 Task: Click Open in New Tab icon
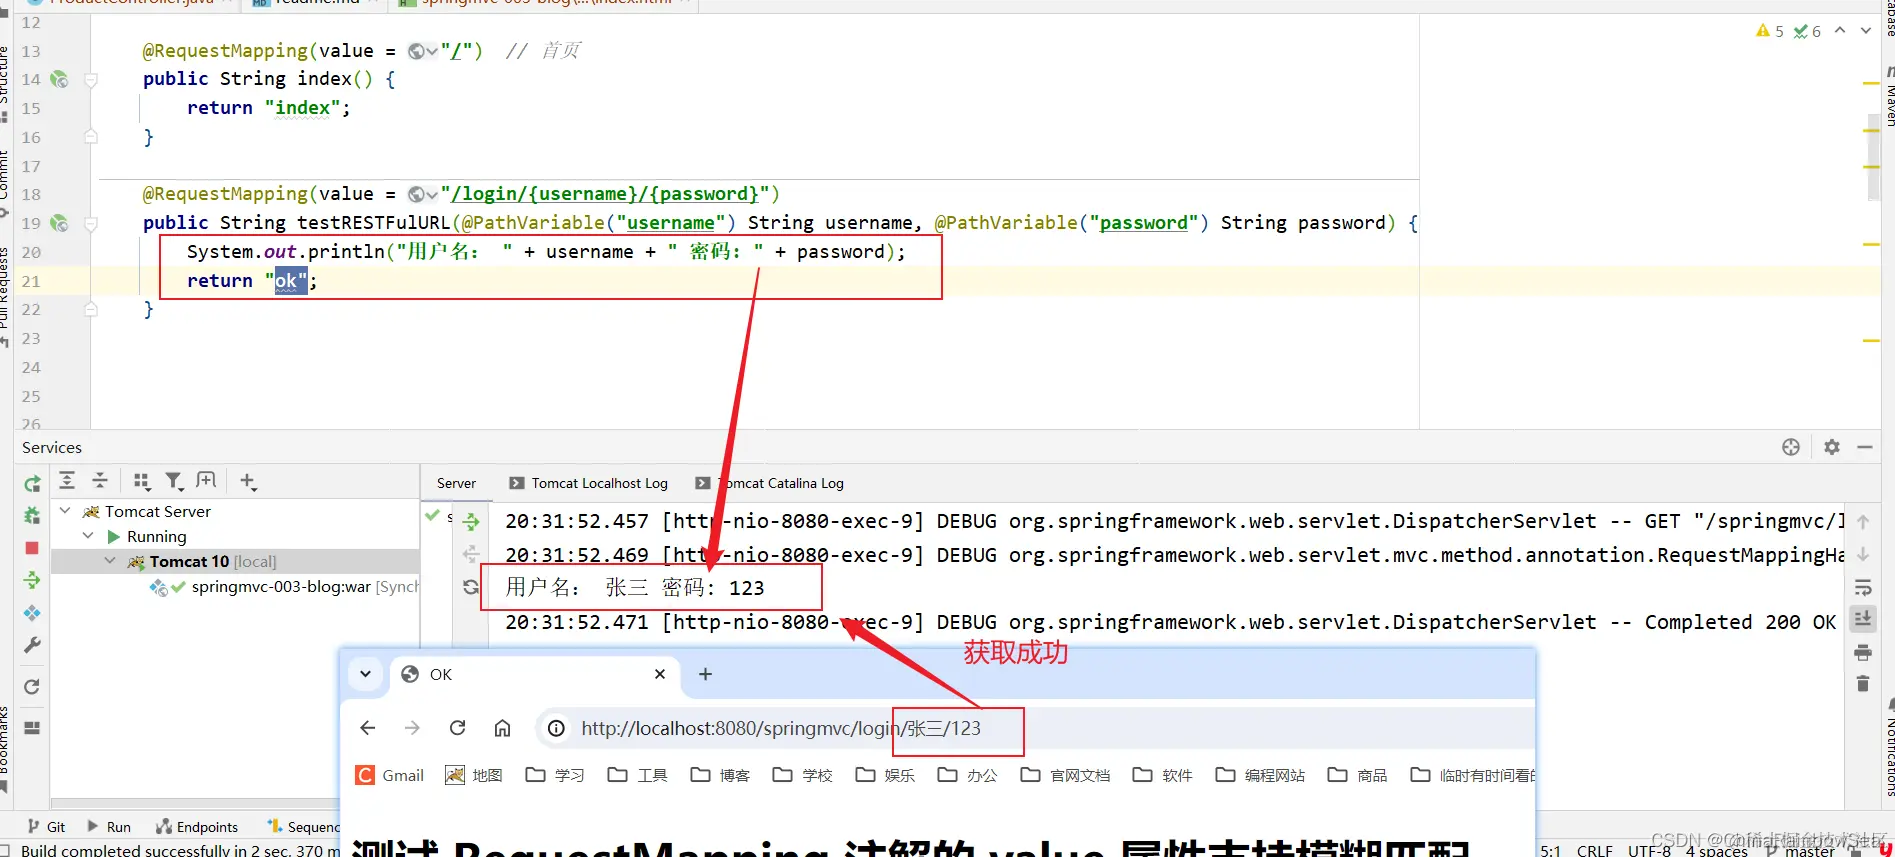(x=206, y=481)
